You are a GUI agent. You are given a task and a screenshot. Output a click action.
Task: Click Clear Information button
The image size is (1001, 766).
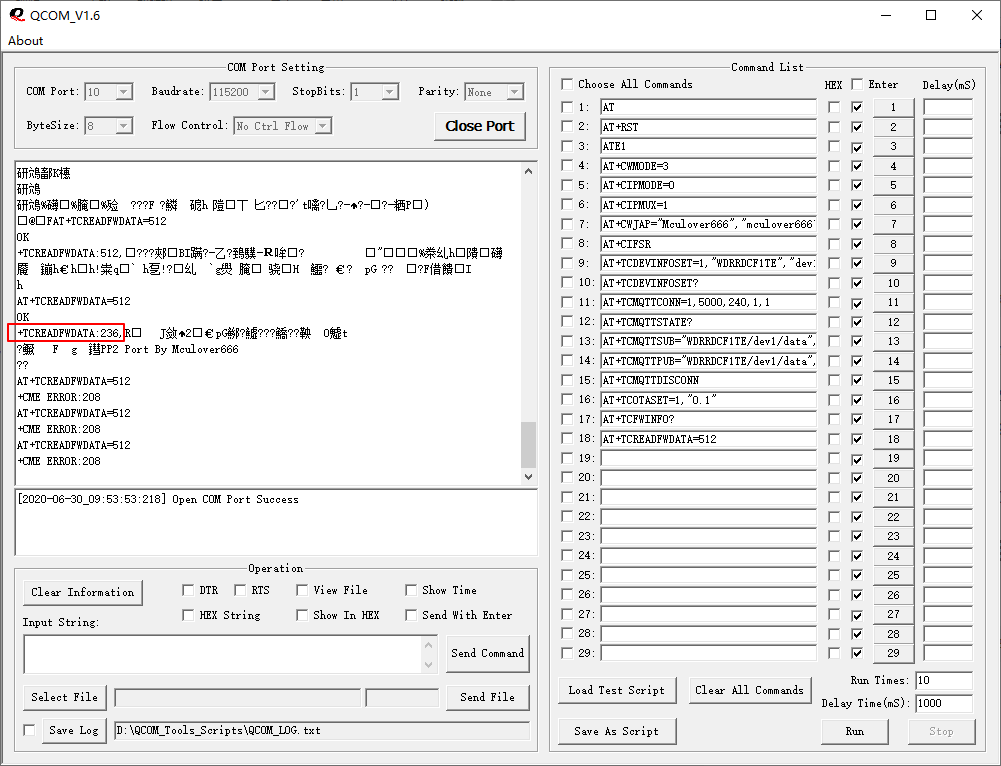[82, 592]
